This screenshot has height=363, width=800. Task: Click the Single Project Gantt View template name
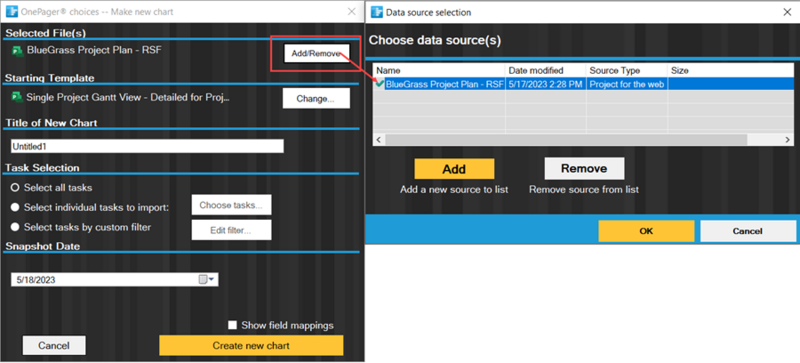tap(128, 98)
